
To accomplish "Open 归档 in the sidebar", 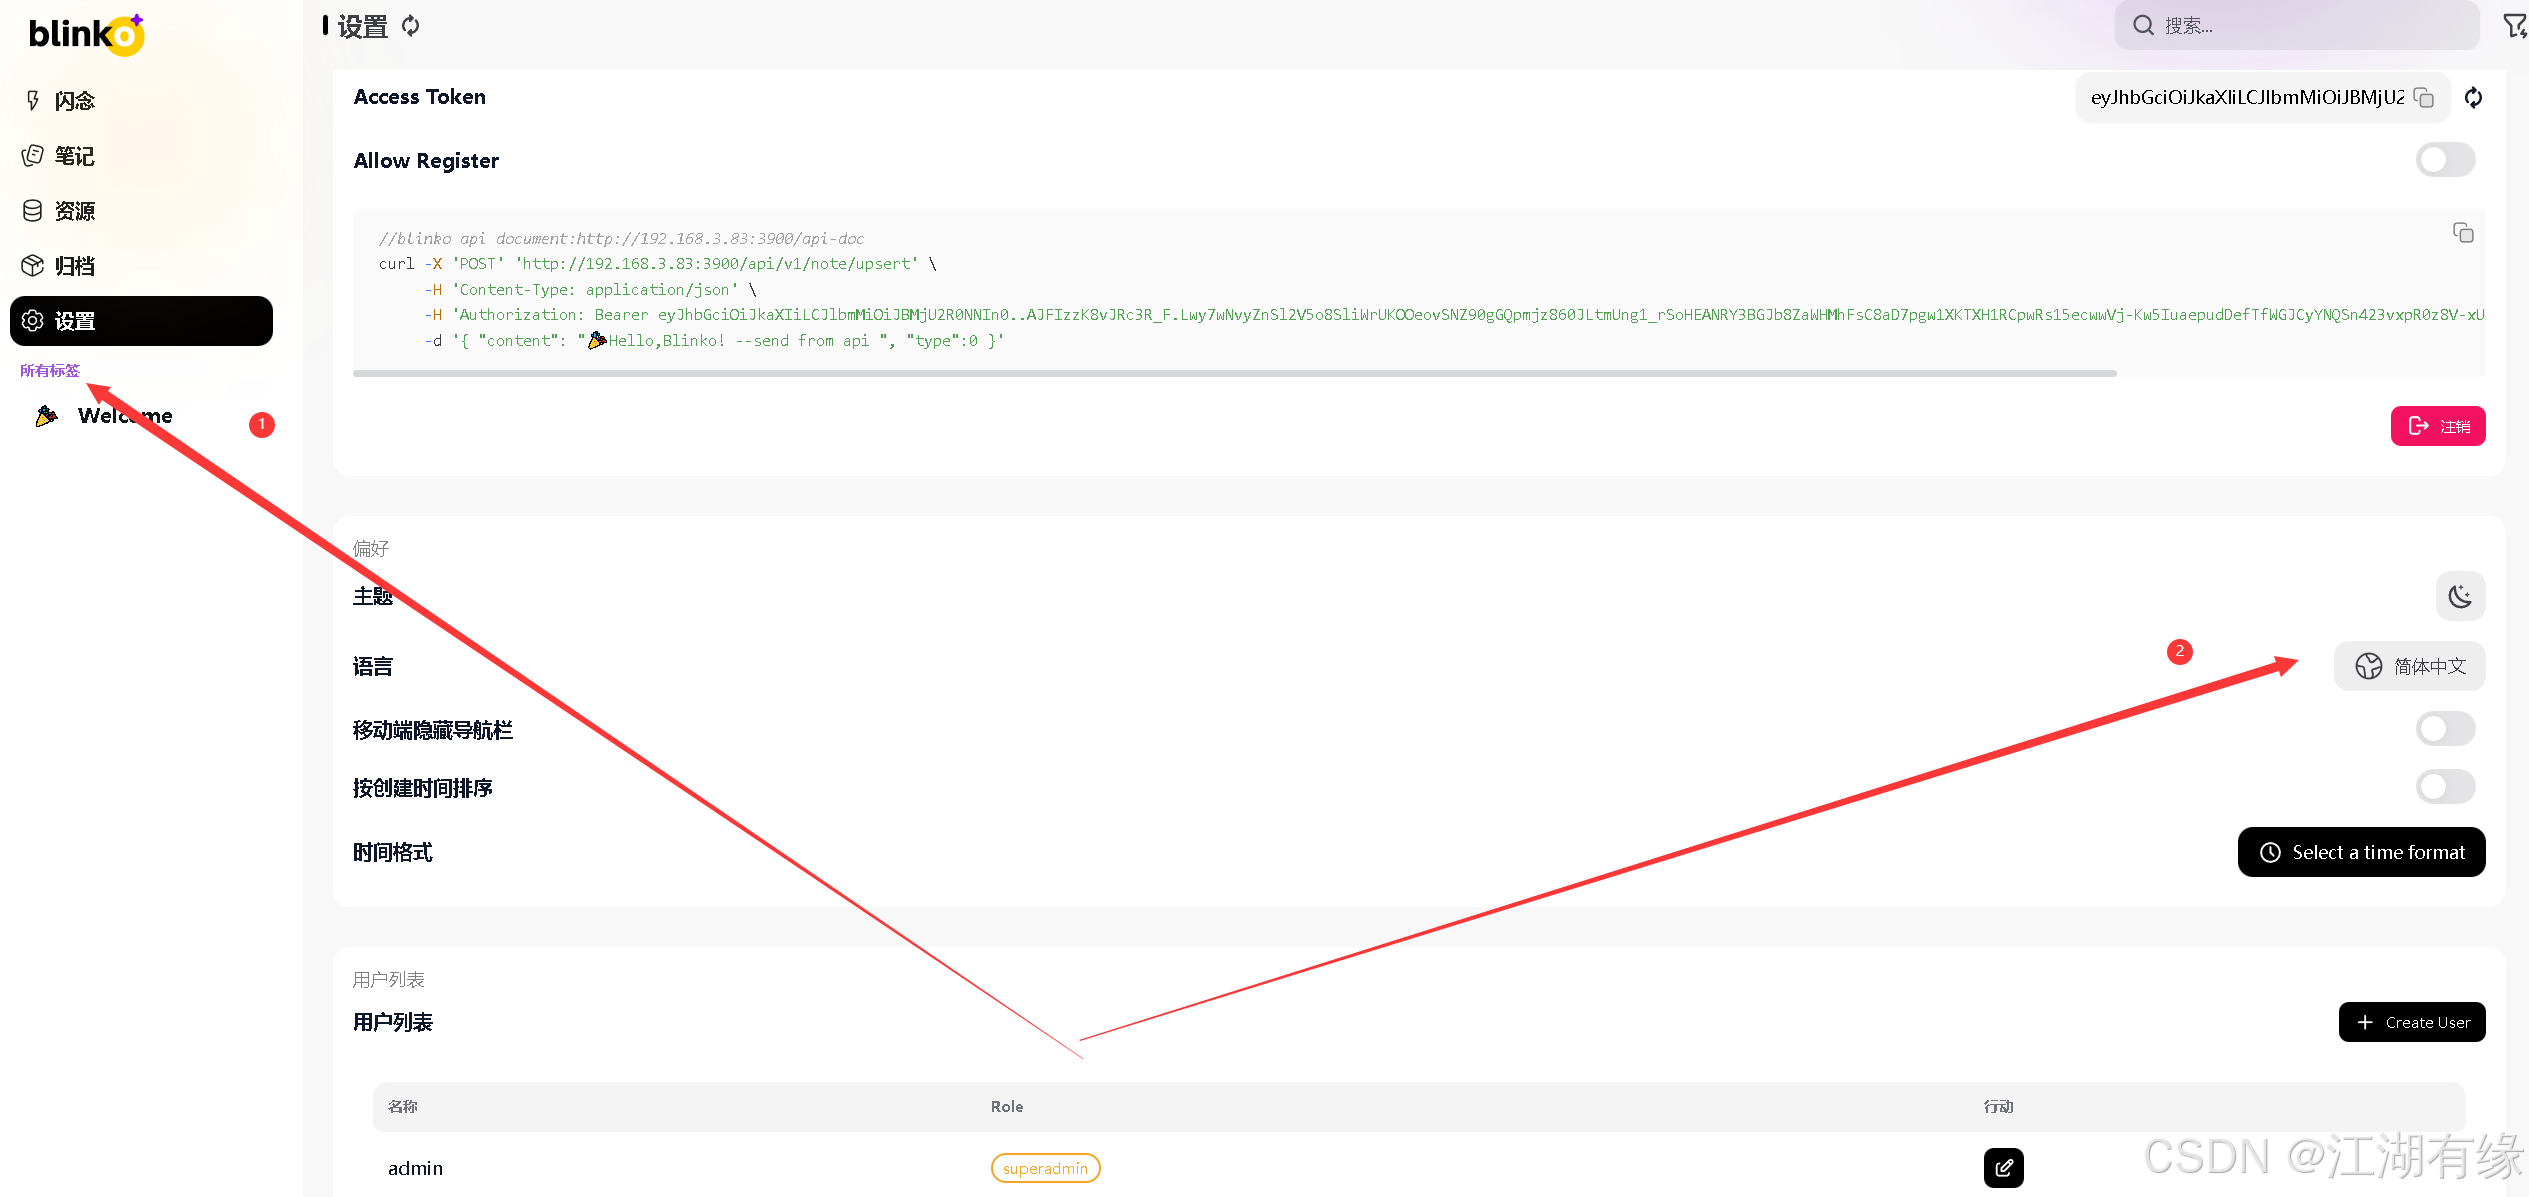I will 74,266.
